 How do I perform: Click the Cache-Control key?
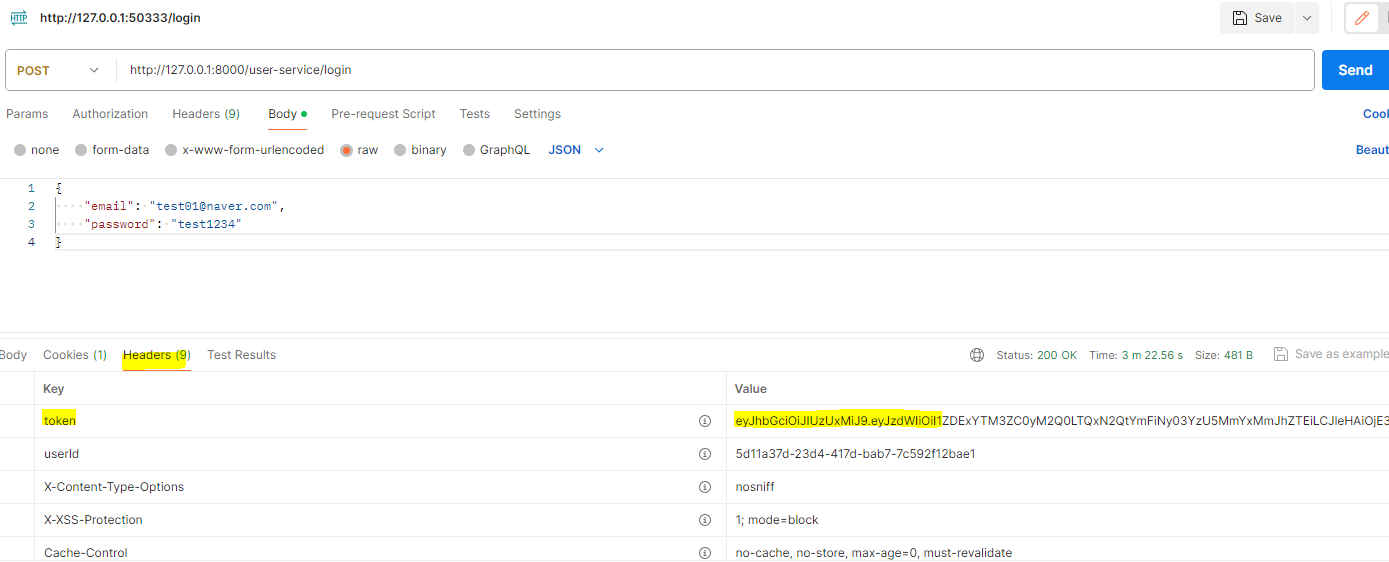pos(86,553)
